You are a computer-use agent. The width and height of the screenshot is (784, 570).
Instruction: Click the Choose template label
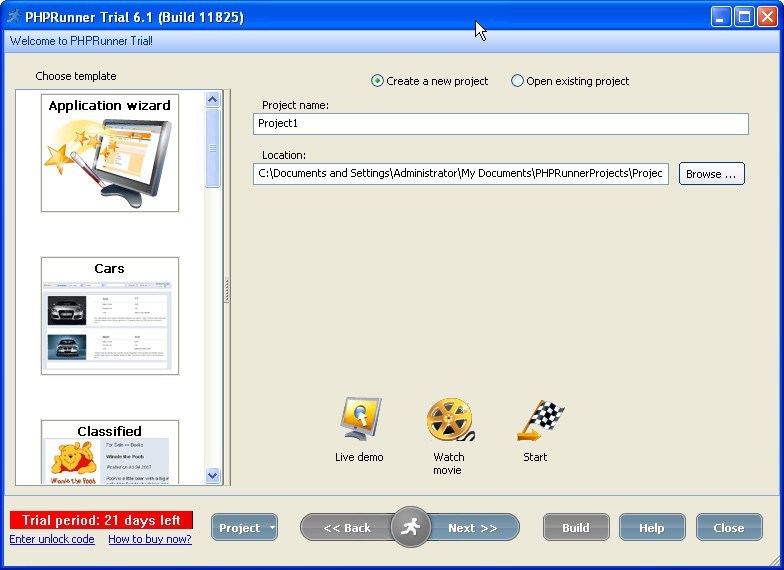pyautogui.click(x=76, y=76)
